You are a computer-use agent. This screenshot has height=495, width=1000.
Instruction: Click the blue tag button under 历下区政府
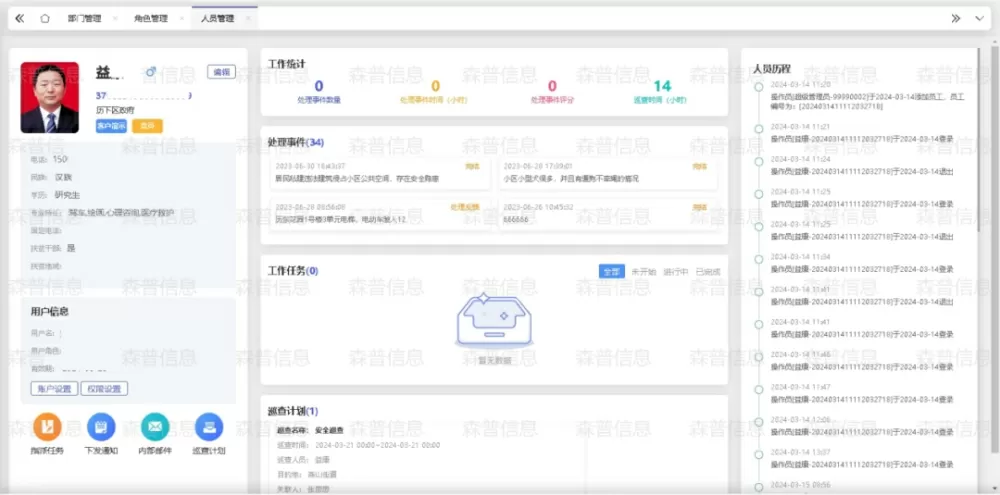pos(112,126)
